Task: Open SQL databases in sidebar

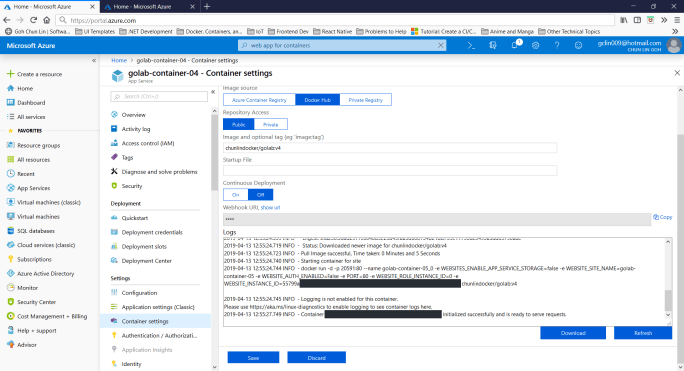Action: [x=31, y=231]
